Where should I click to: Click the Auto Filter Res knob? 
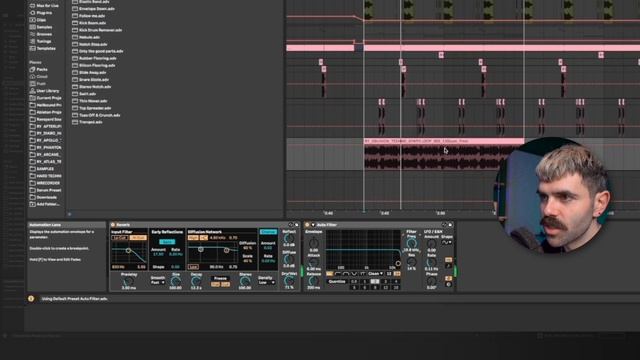411,262
